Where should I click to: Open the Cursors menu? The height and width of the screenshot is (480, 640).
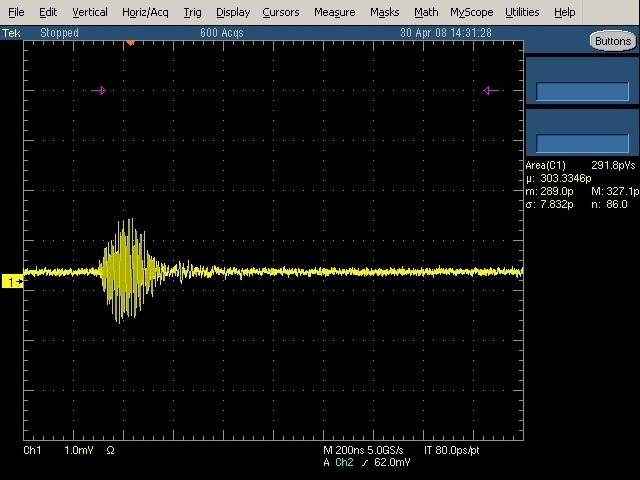point(280,12)
